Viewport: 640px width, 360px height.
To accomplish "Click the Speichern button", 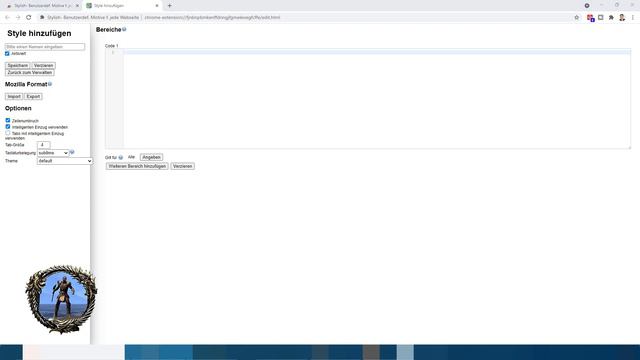I will 18,65.
